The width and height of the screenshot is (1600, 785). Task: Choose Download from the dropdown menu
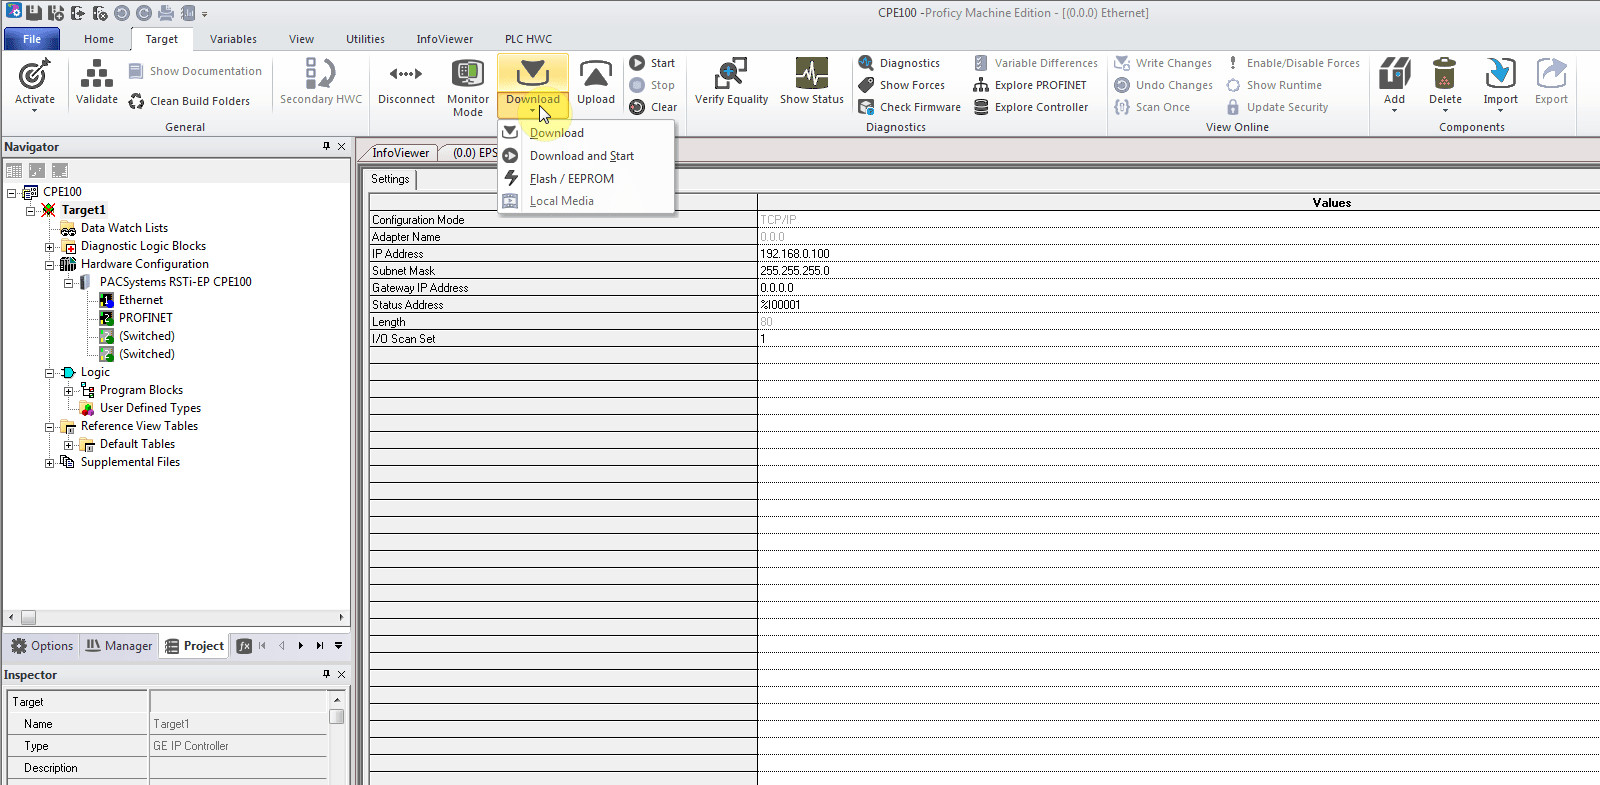click(586, 132)
